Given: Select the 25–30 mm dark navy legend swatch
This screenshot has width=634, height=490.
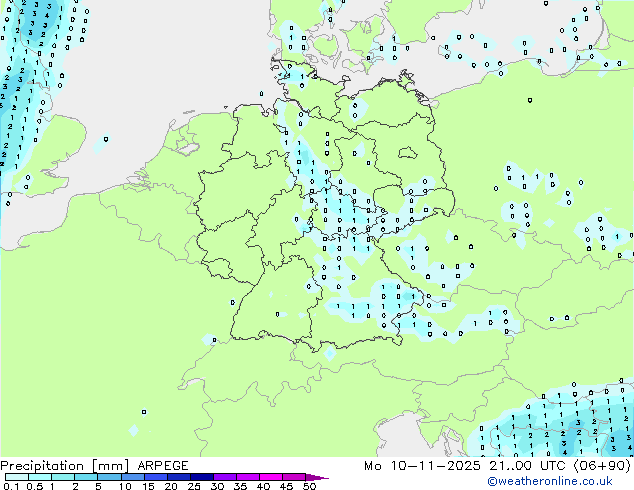Looking at the screenshot, I should (x=202, y=477).
